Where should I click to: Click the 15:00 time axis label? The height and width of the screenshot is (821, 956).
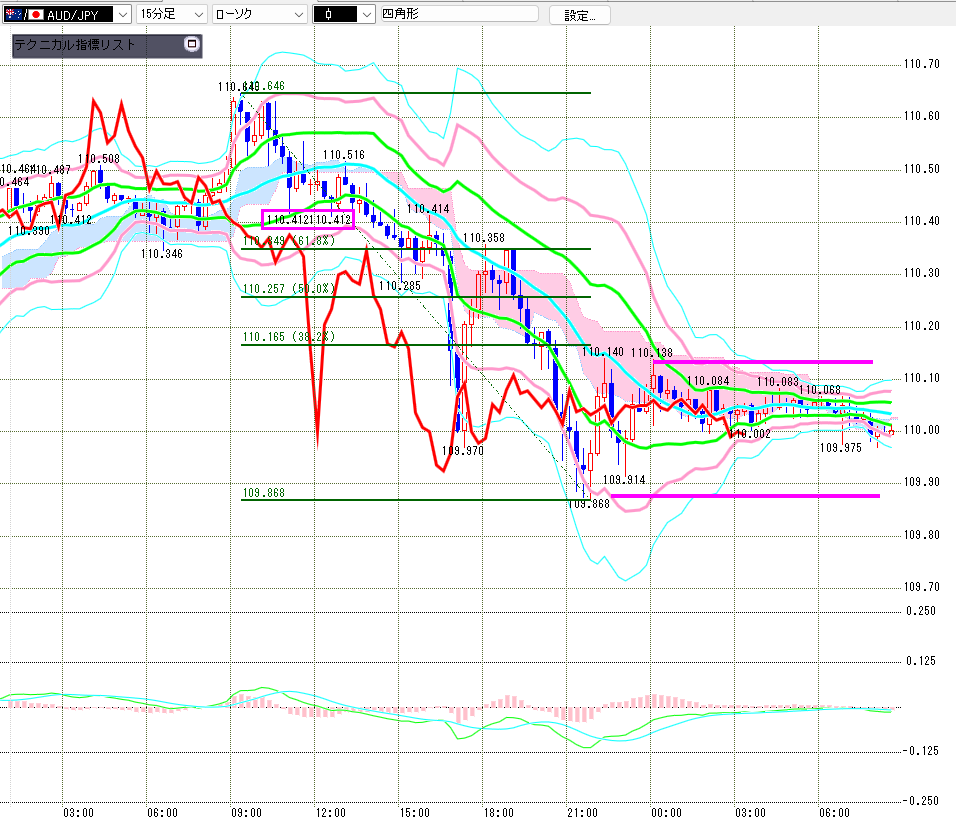pos(415,813)
